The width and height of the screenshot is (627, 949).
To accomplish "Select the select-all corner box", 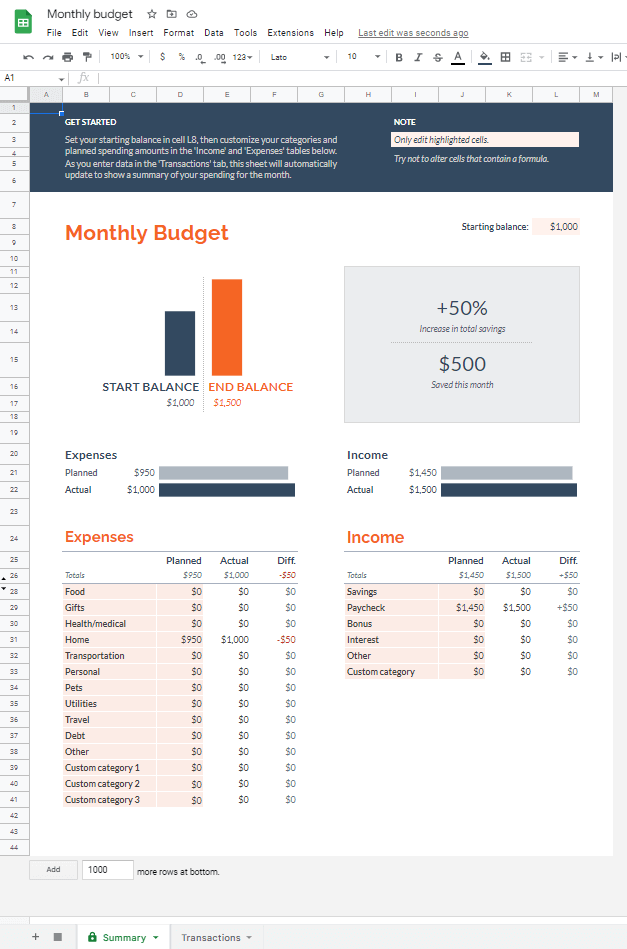I will (x=14, y=94).
